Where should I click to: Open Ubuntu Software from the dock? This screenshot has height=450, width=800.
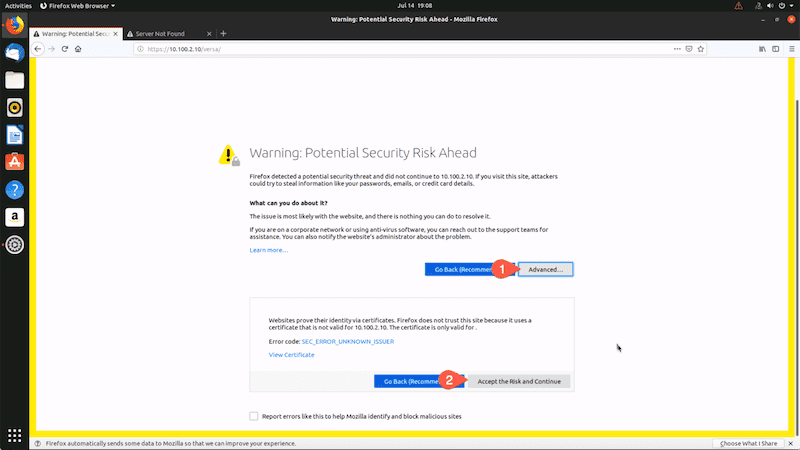[x=14, y=162]
